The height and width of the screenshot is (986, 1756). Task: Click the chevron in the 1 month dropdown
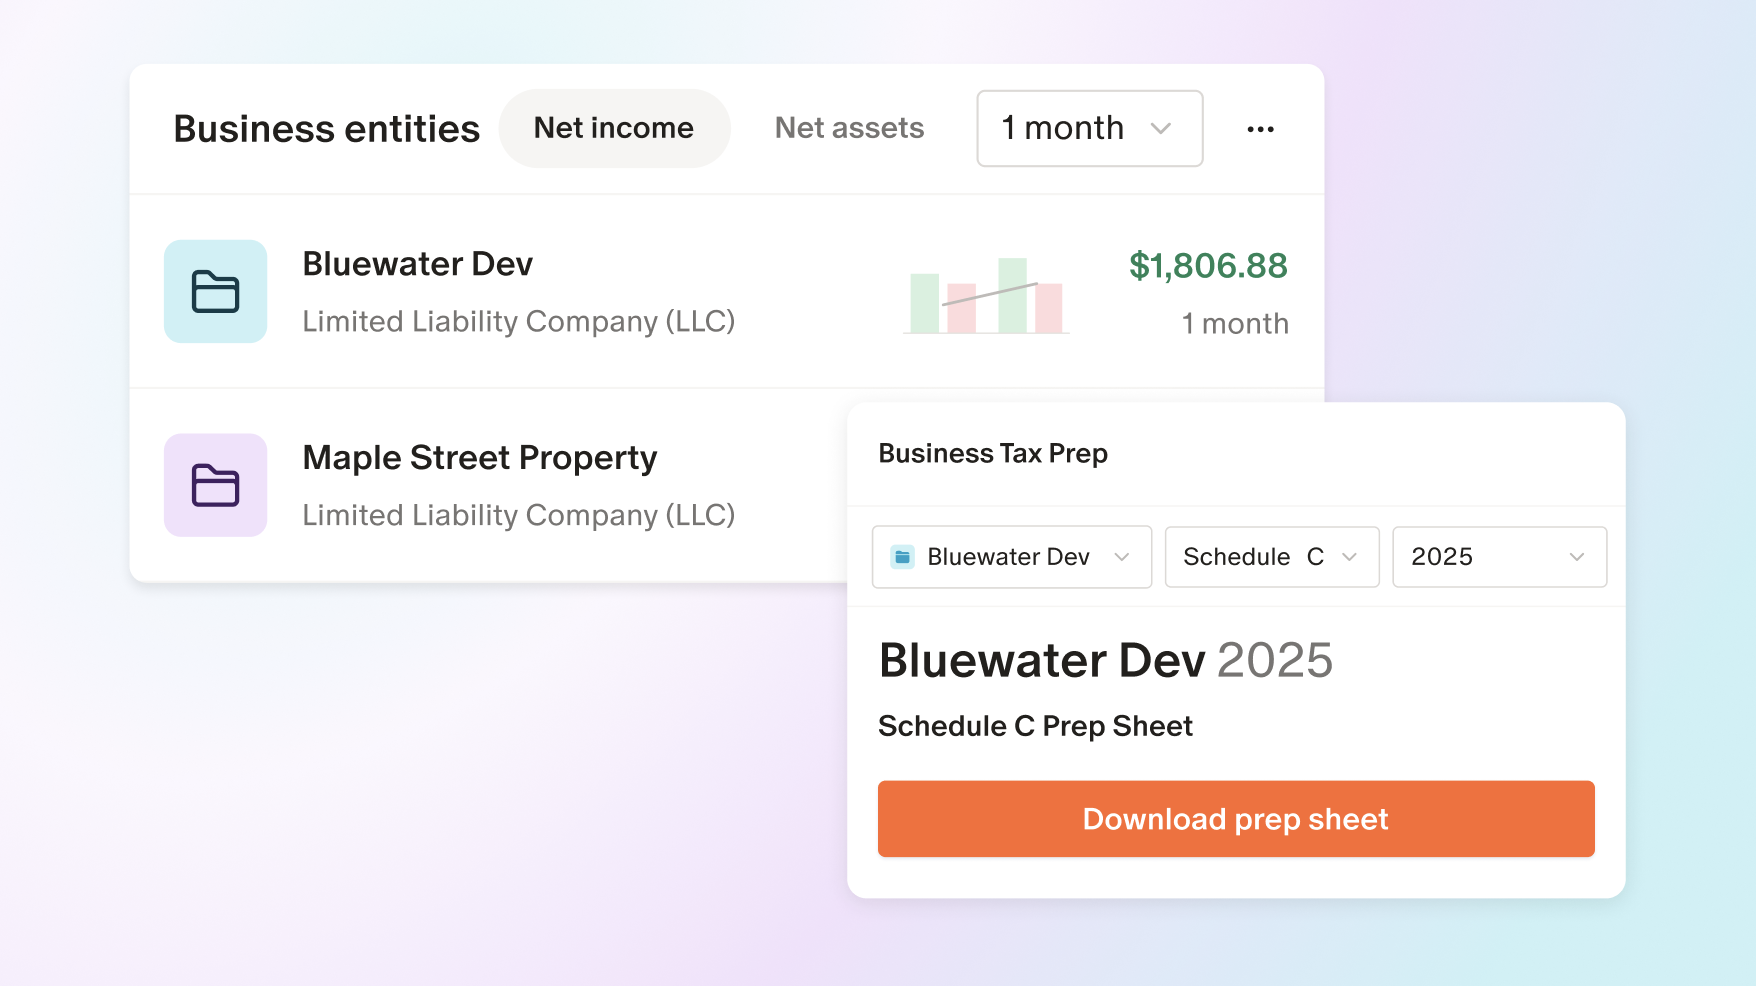1160,128
